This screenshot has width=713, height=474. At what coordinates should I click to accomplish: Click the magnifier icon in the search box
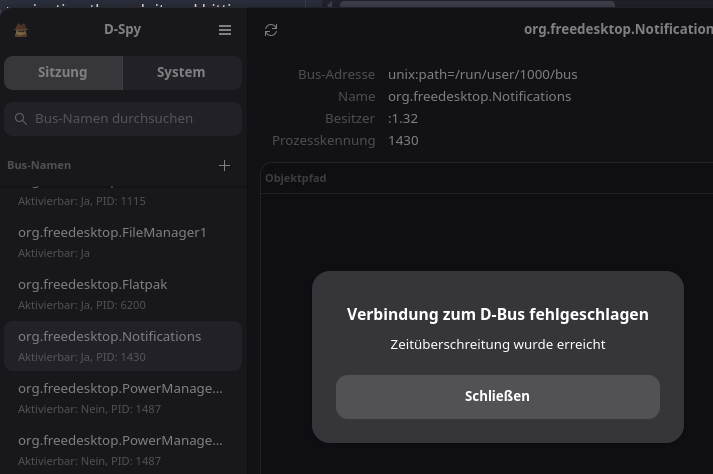(20, 119)
